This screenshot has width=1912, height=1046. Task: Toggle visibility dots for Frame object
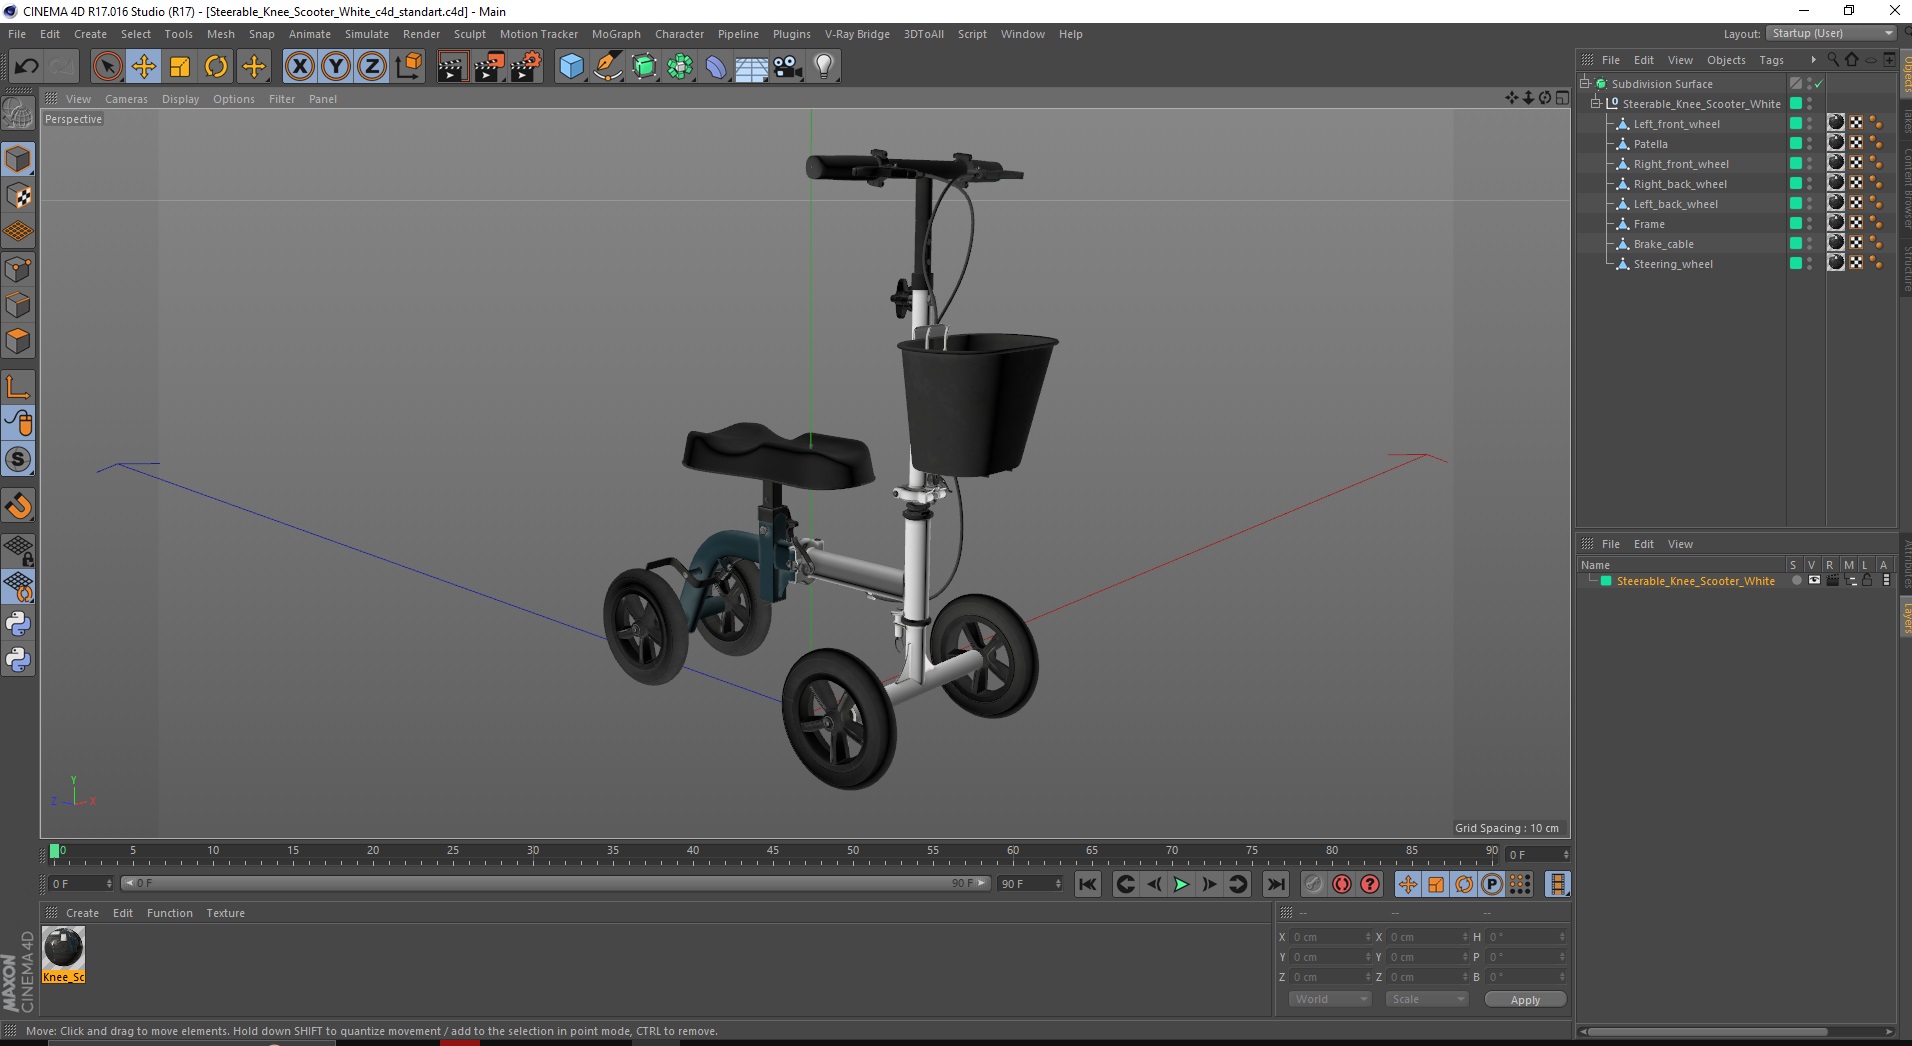point(1809,224)
